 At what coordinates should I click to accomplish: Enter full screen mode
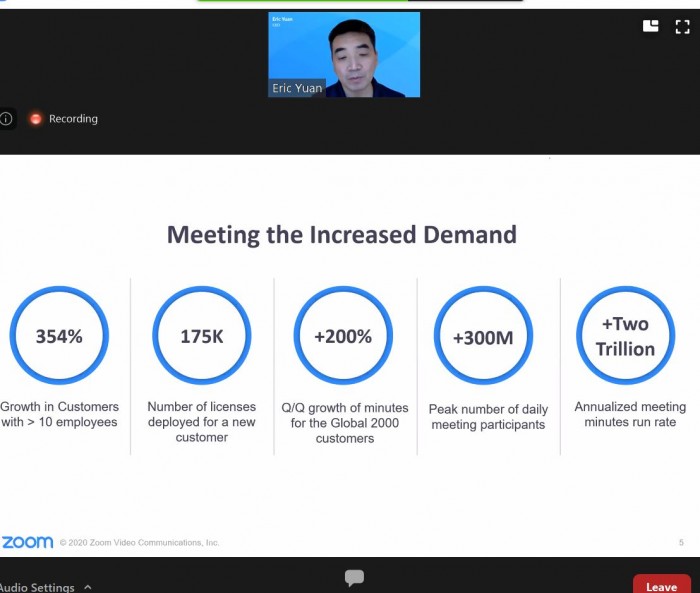pyautogui.click(x=682, y=26)
